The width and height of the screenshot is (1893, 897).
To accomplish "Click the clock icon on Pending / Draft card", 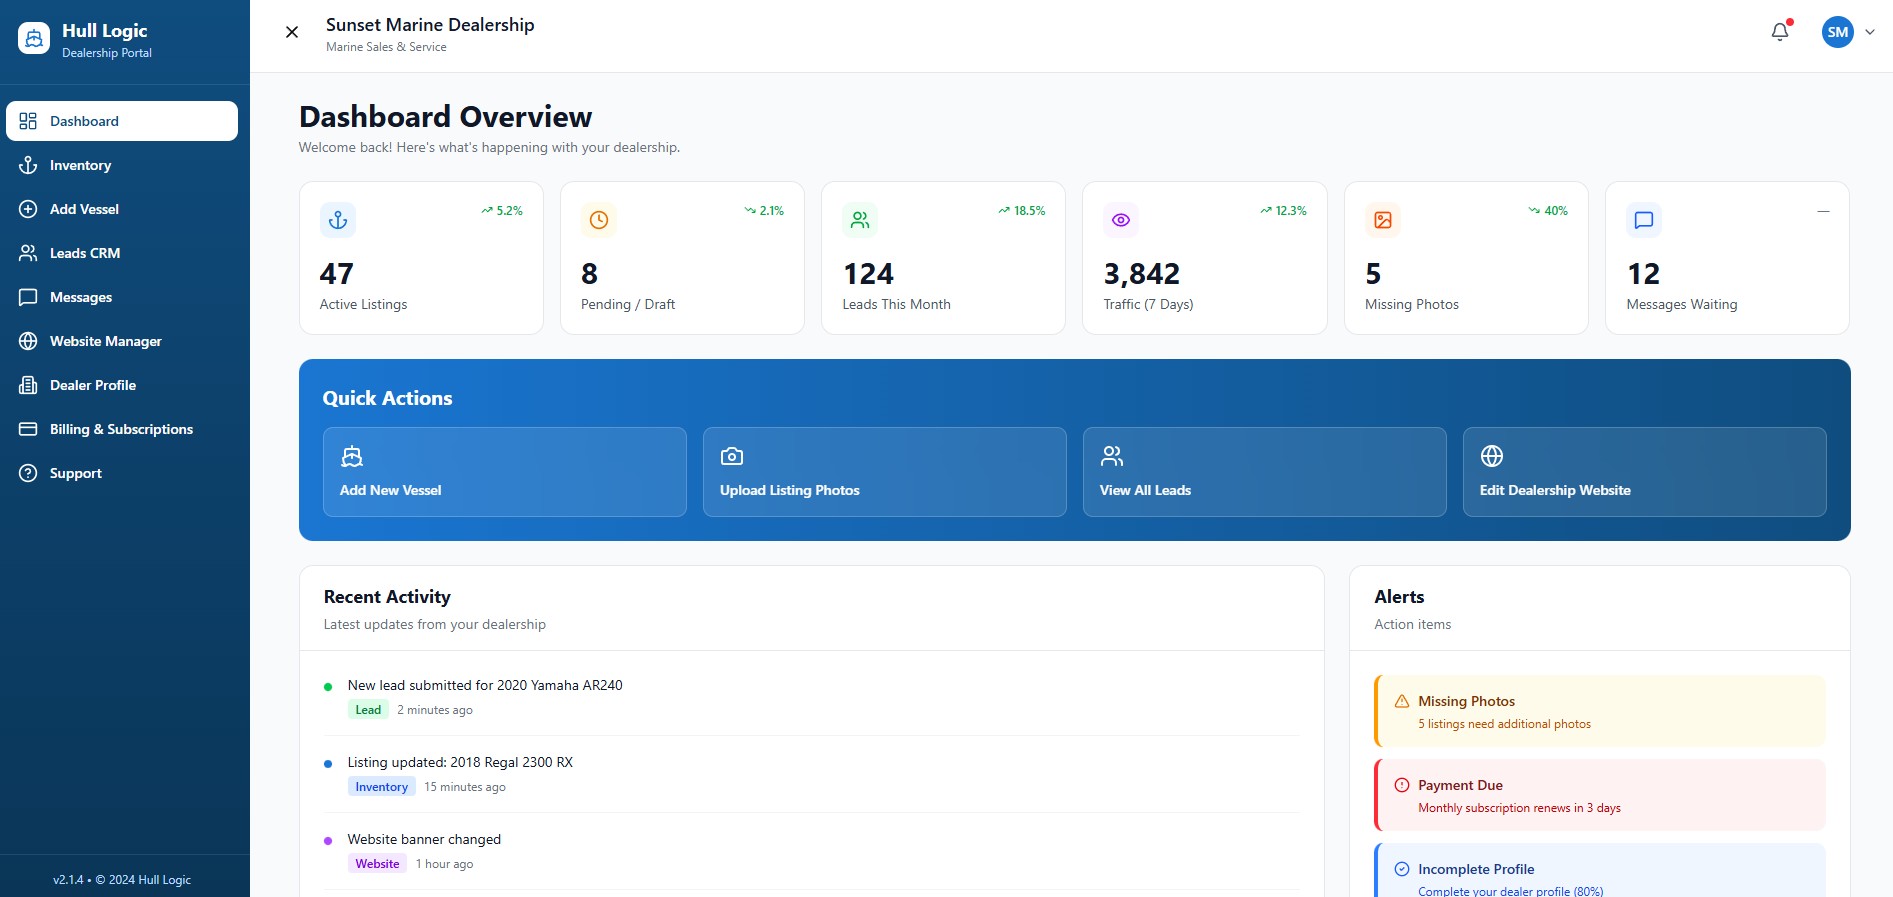I will point(599,220).
